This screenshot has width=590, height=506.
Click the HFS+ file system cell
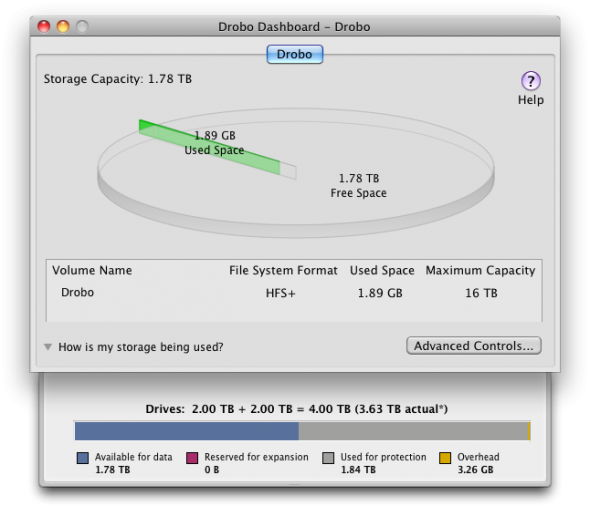pyautogui.click(x=281, y=293)
